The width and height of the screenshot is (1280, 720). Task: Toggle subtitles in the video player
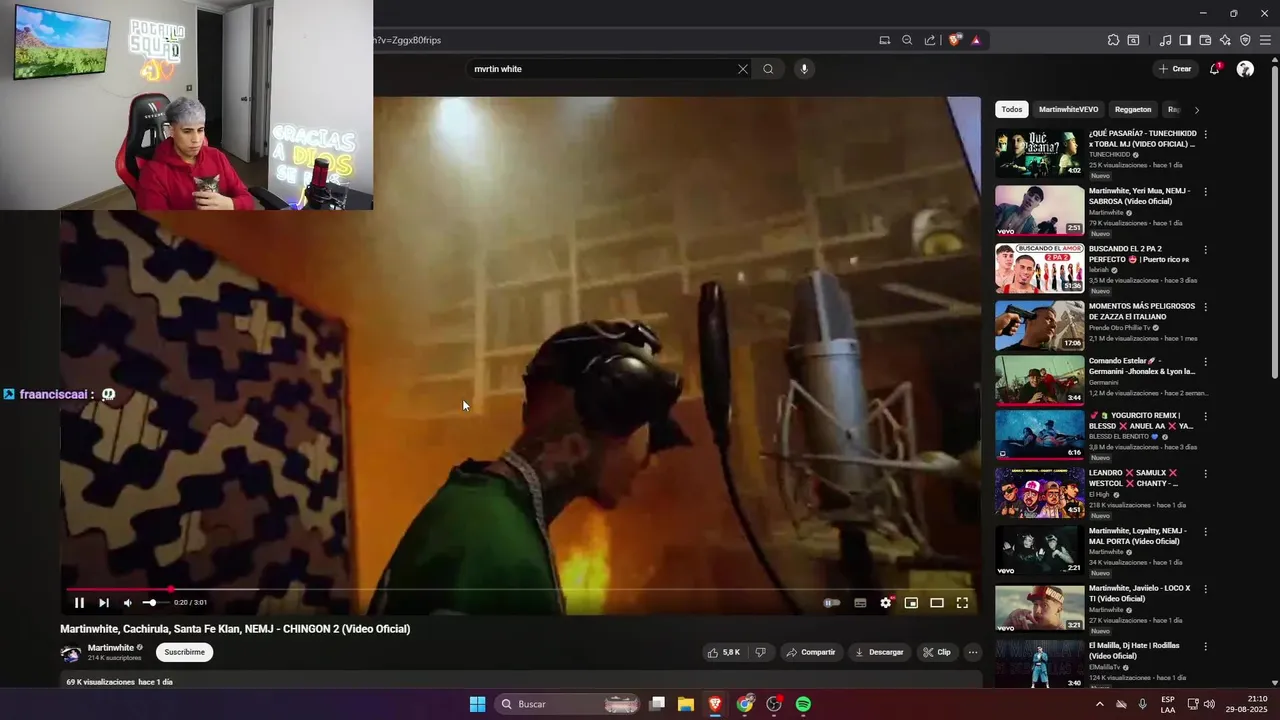pos(860,603)
